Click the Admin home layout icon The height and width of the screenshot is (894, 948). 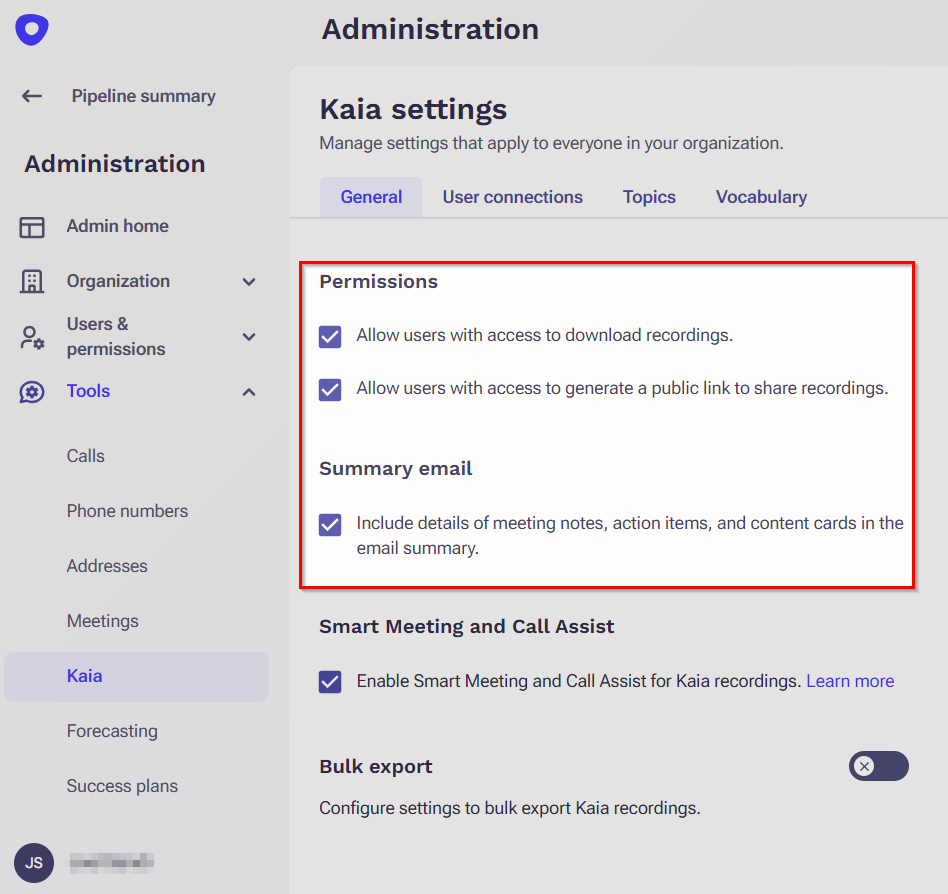32,227
